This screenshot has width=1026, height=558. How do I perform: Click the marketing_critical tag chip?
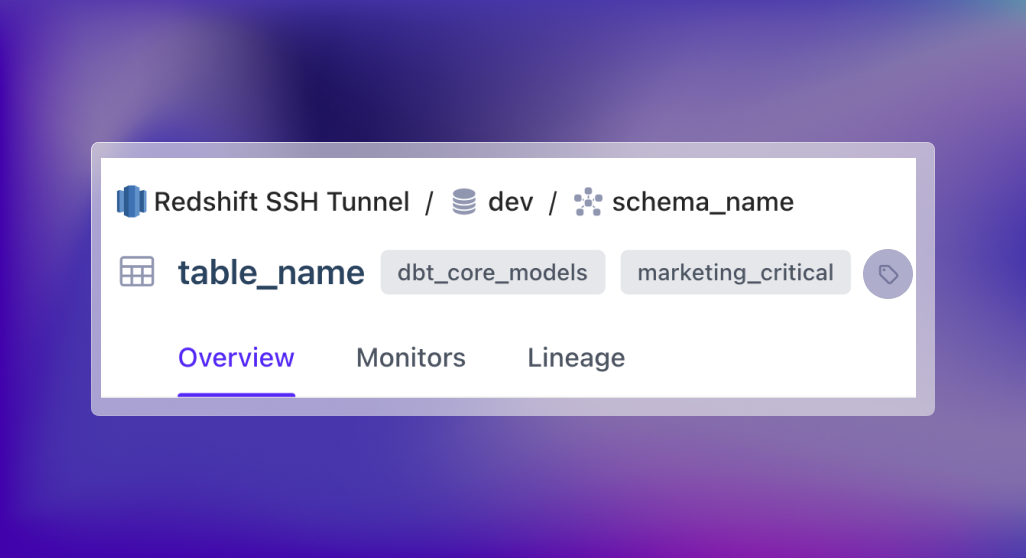(735, 273)
